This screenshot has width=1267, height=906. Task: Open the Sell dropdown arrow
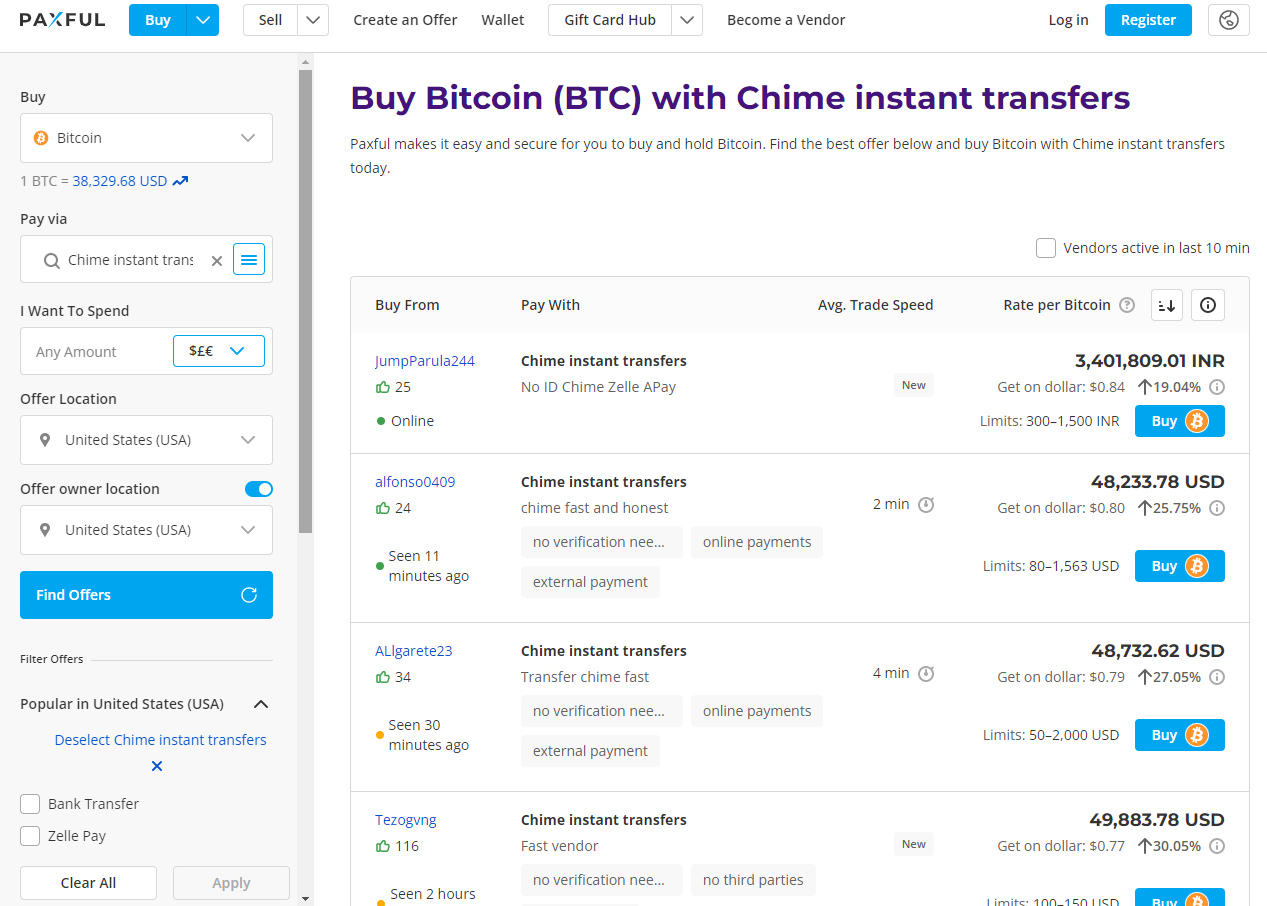pyautogui.click(x=313, y=20)
